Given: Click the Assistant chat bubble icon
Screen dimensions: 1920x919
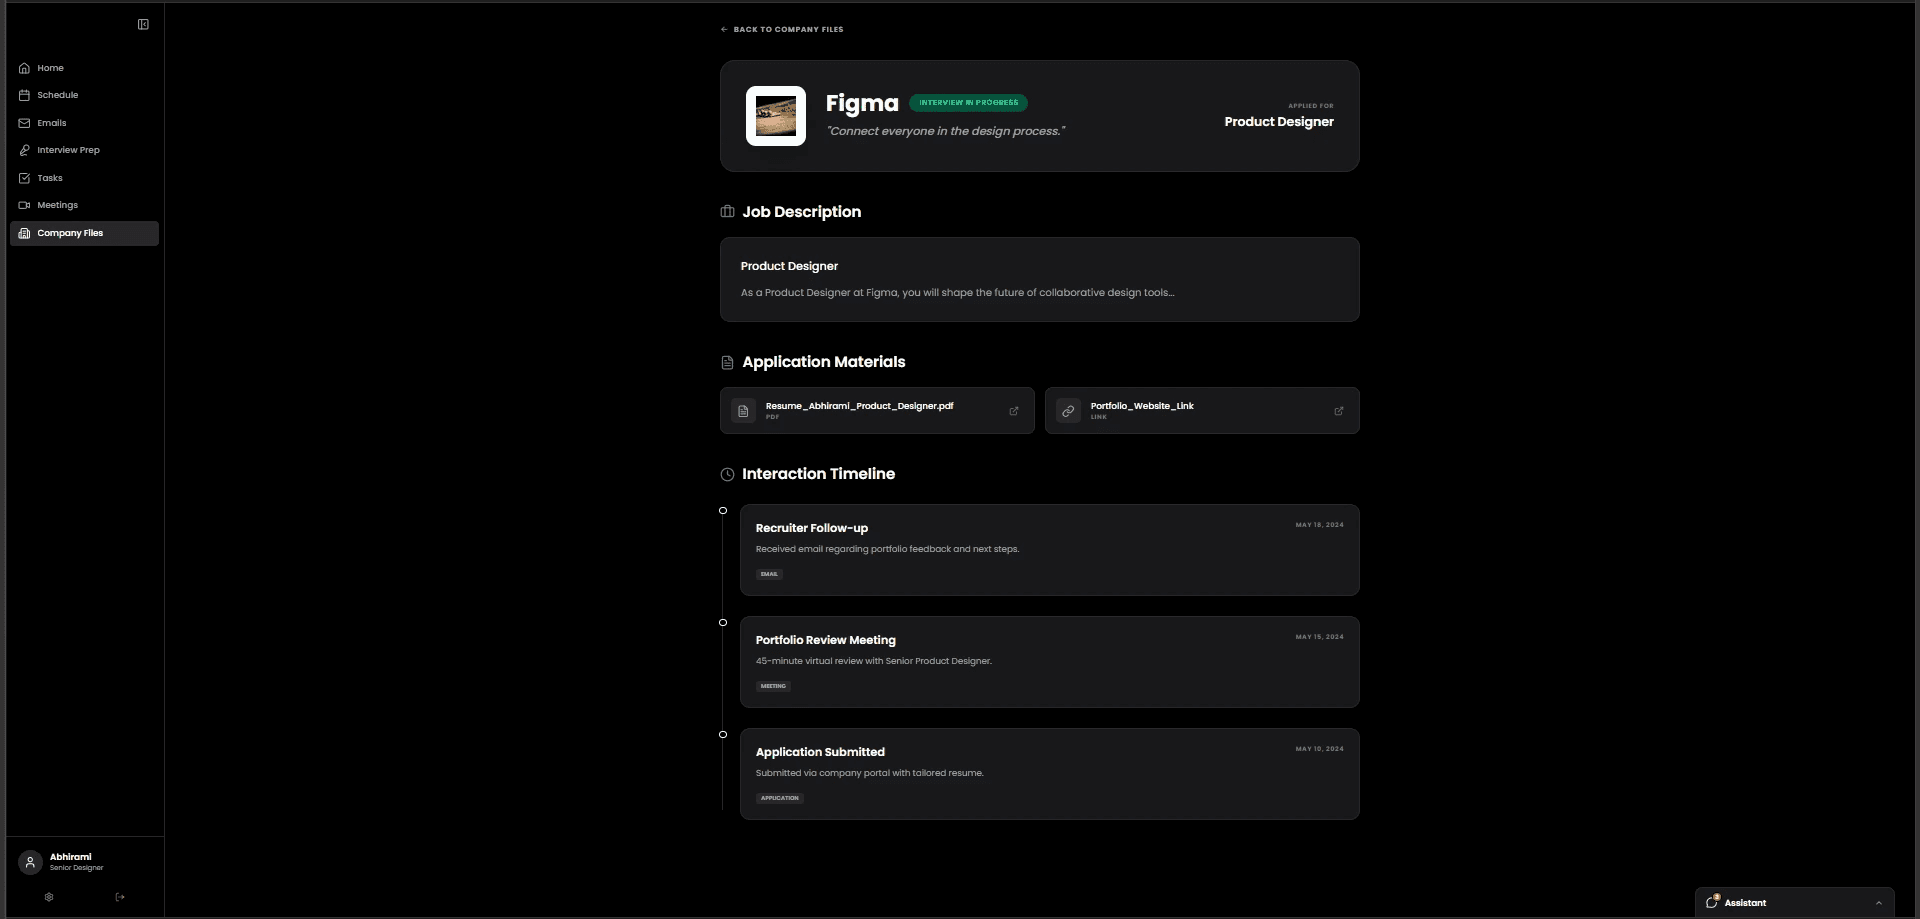Looking at the screenshot, I should tap(1712, 901).
